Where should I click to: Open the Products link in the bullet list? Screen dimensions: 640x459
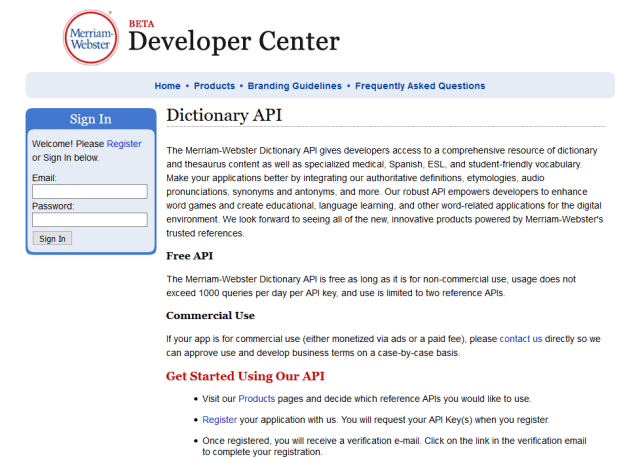[256, 399]
